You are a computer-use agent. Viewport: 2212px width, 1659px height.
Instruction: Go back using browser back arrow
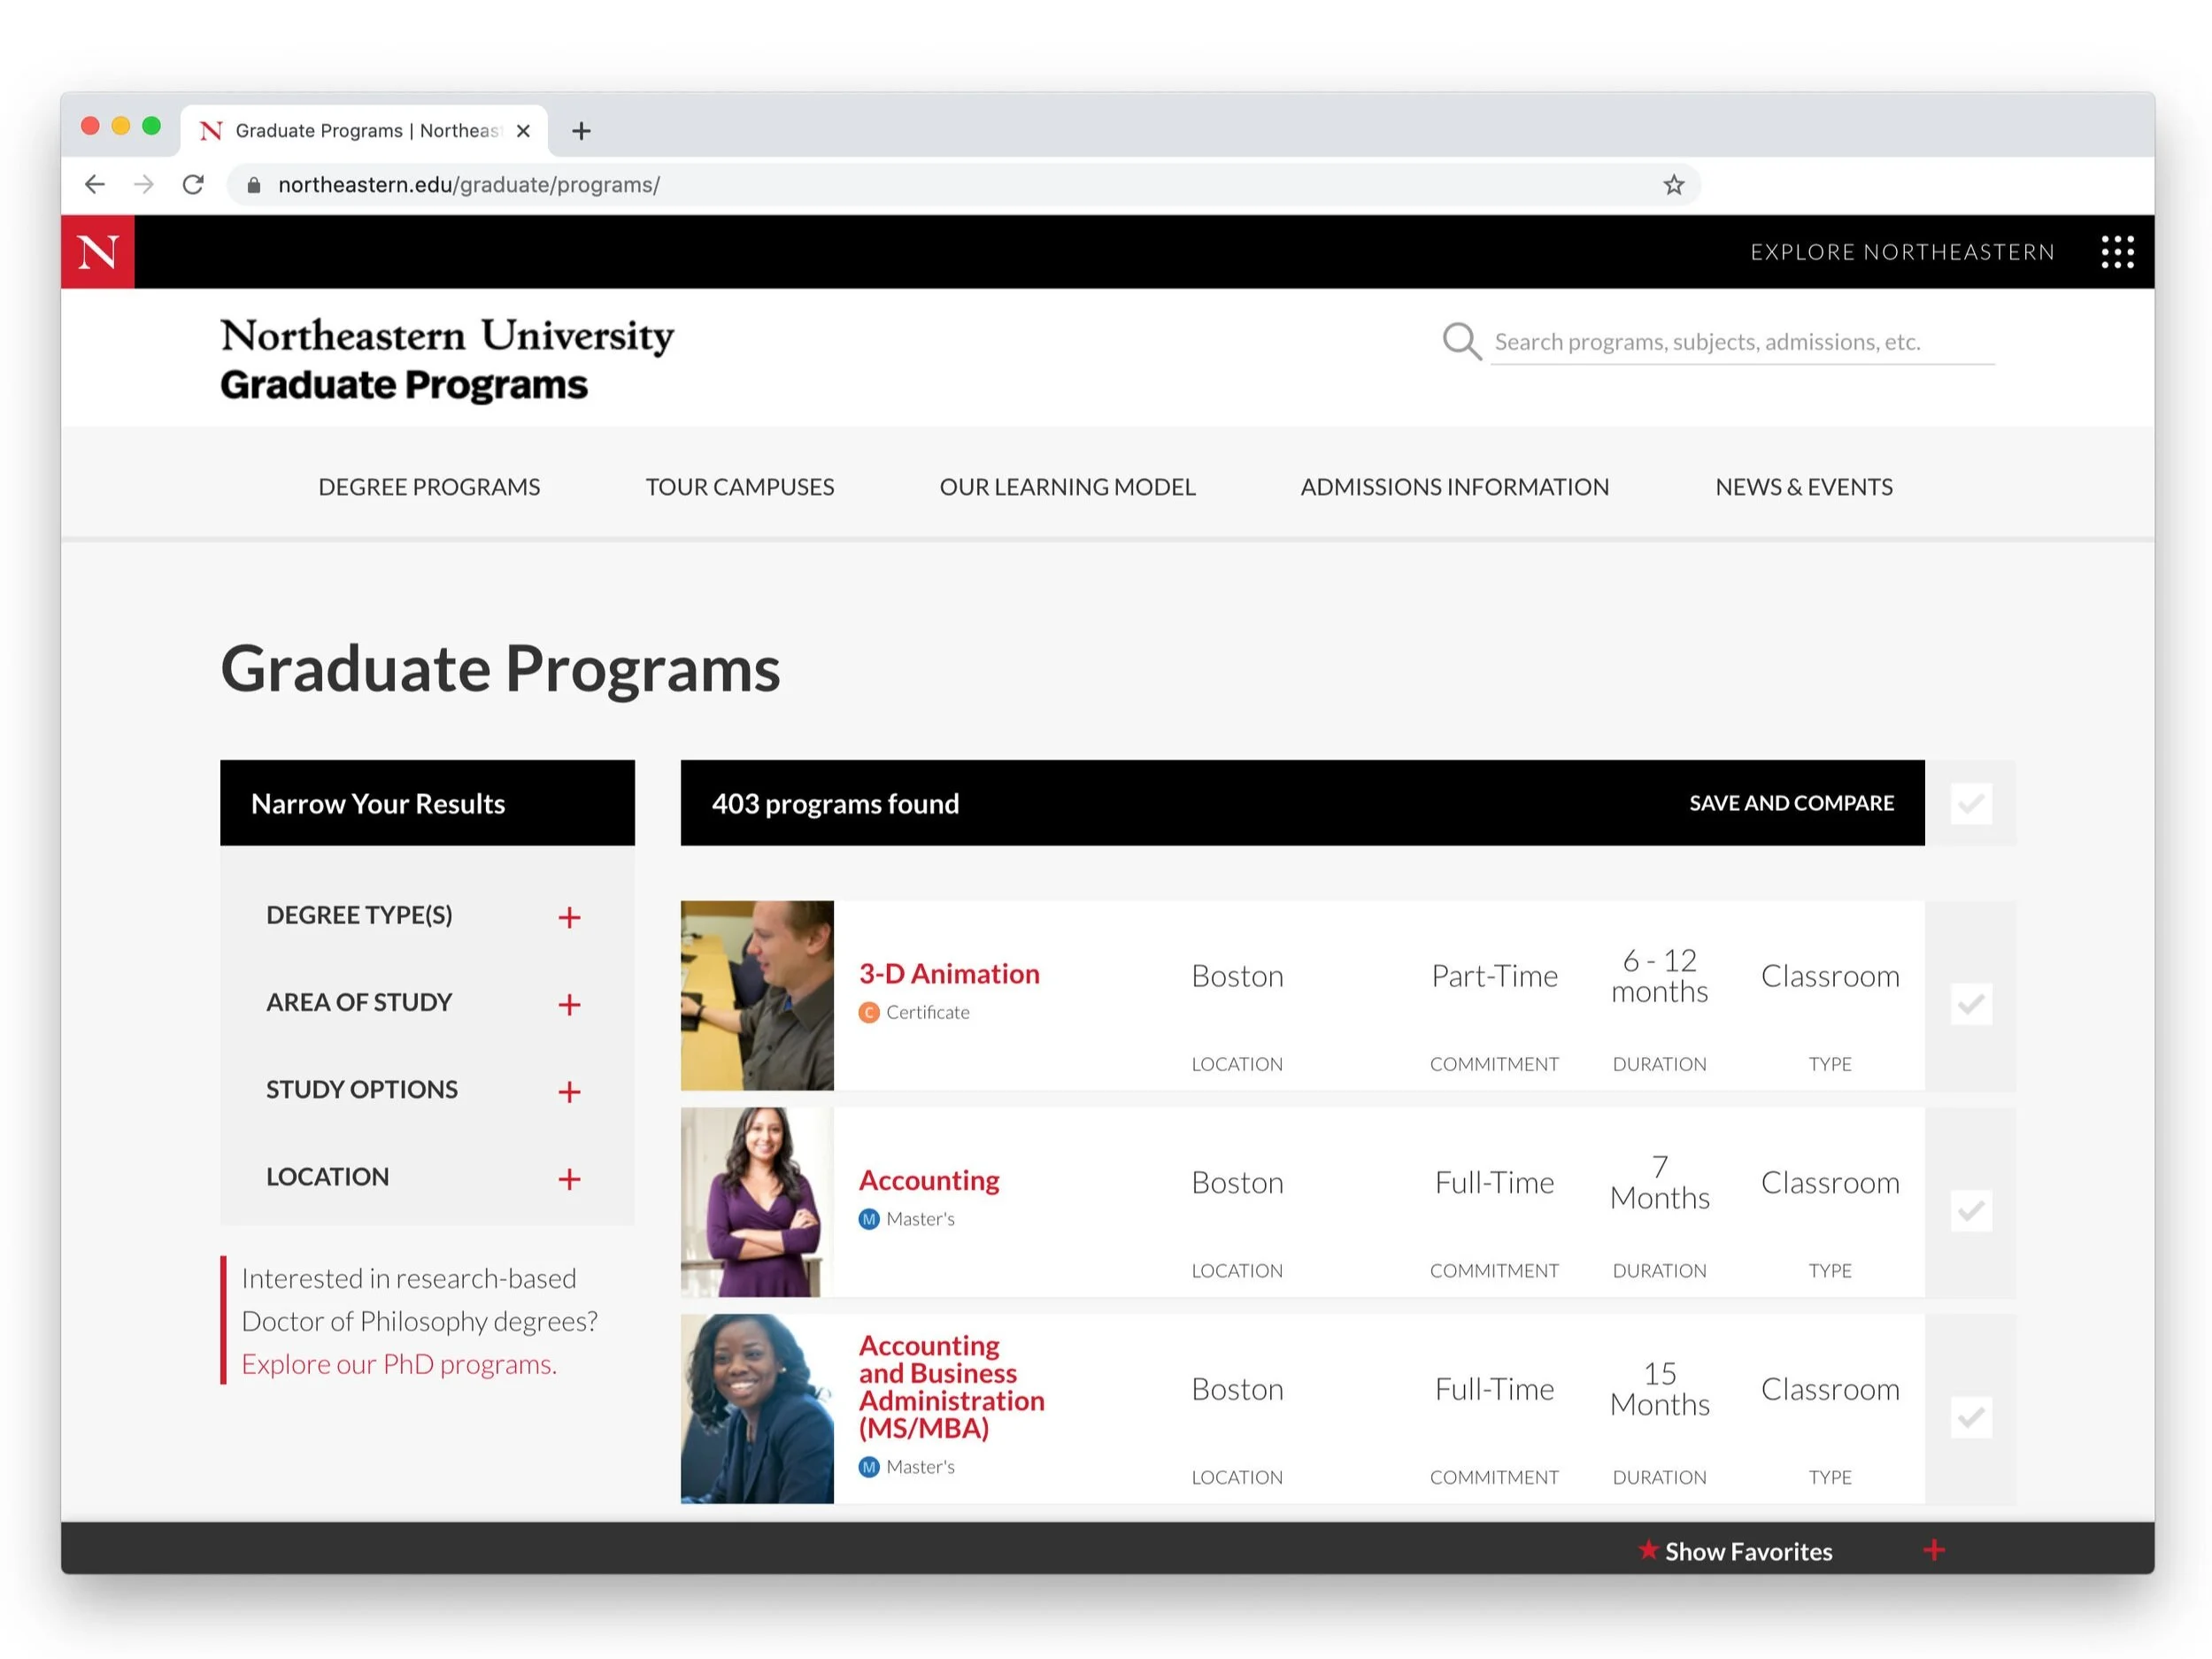click(95, 185)
